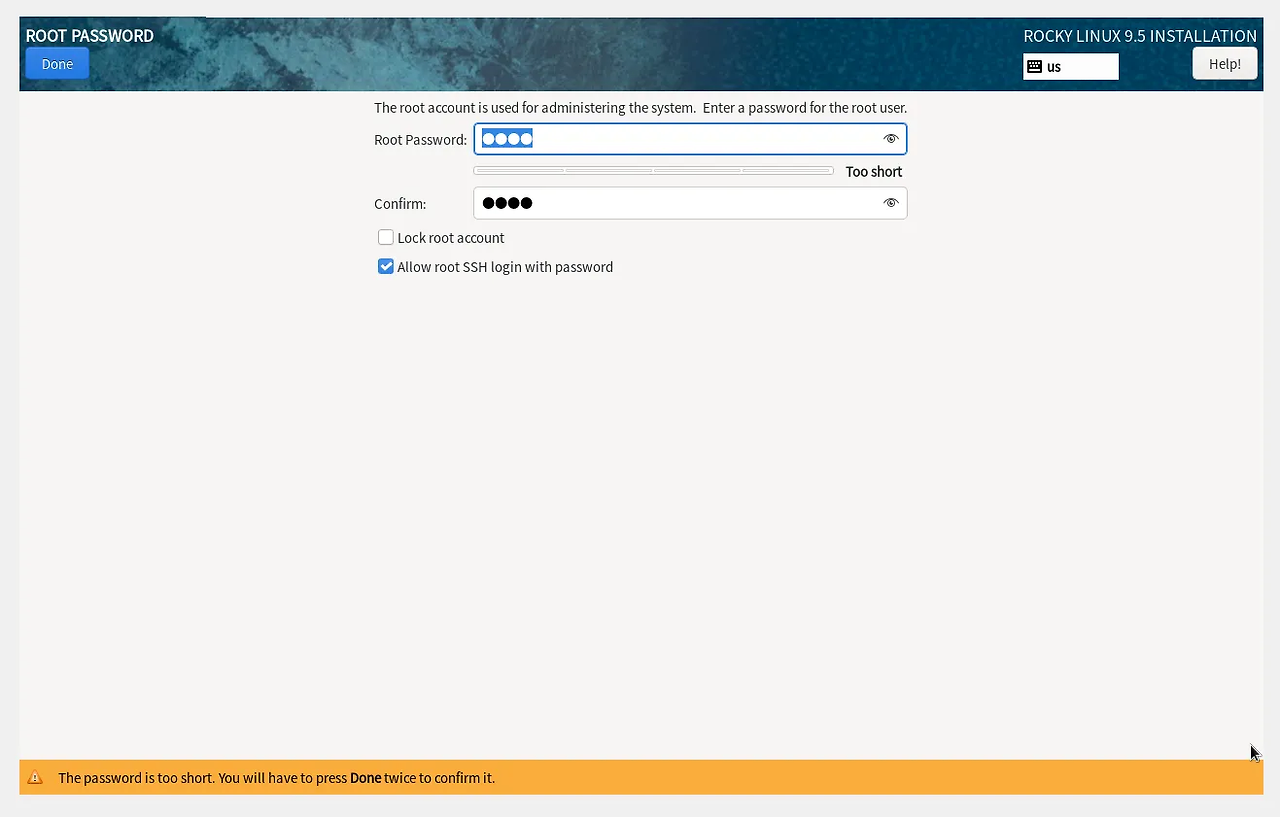Select the us keyboard layout indicator

click(1071, 67)
